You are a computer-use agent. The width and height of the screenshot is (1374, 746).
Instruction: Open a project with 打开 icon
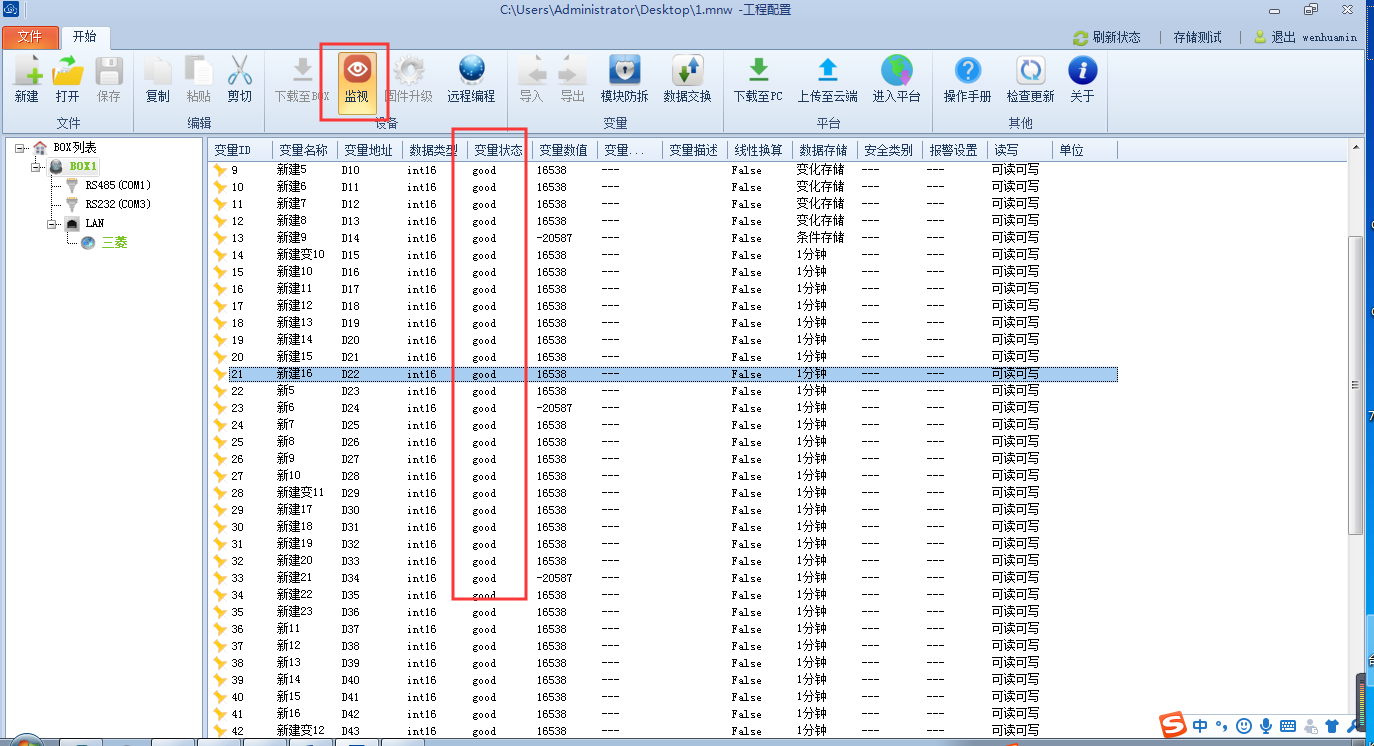pyautogui.click(x=68, y=78)
